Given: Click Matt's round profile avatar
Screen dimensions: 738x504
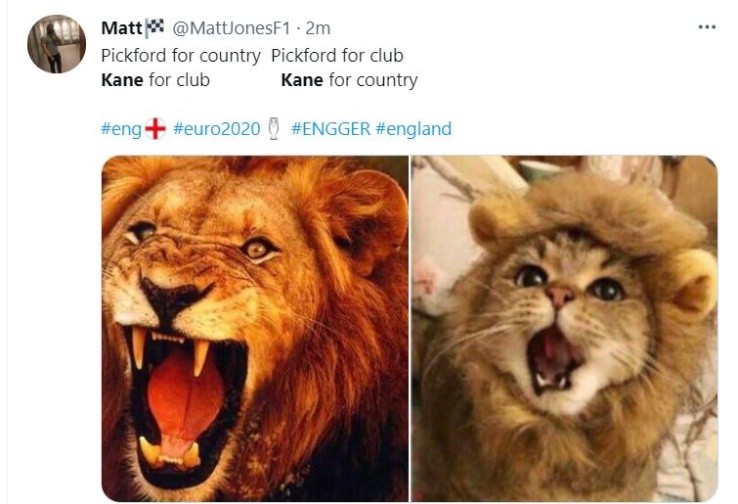Looking at the screenshot, I should [56, 44].
